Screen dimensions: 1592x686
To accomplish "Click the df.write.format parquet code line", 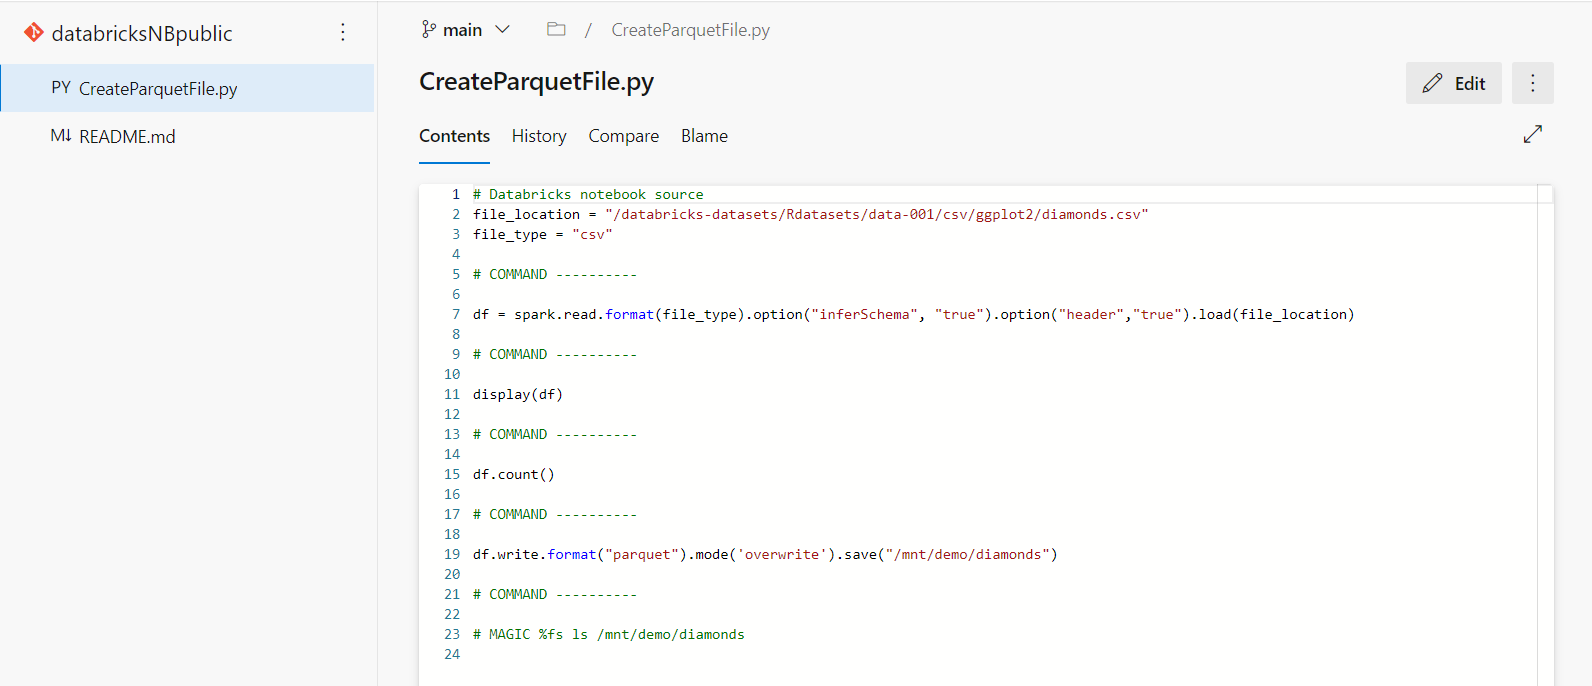I will 764,554.
